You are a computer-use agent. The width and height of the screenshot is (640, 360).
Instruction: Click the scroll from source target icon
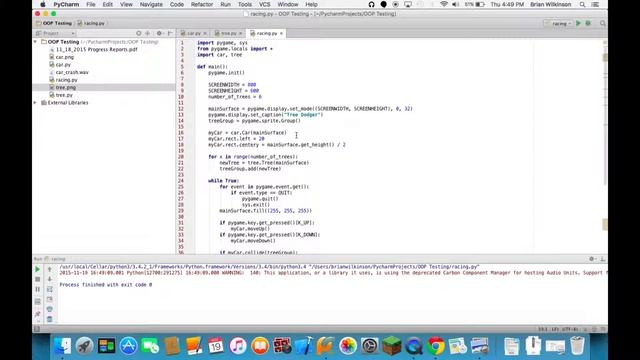pos(139,33)
